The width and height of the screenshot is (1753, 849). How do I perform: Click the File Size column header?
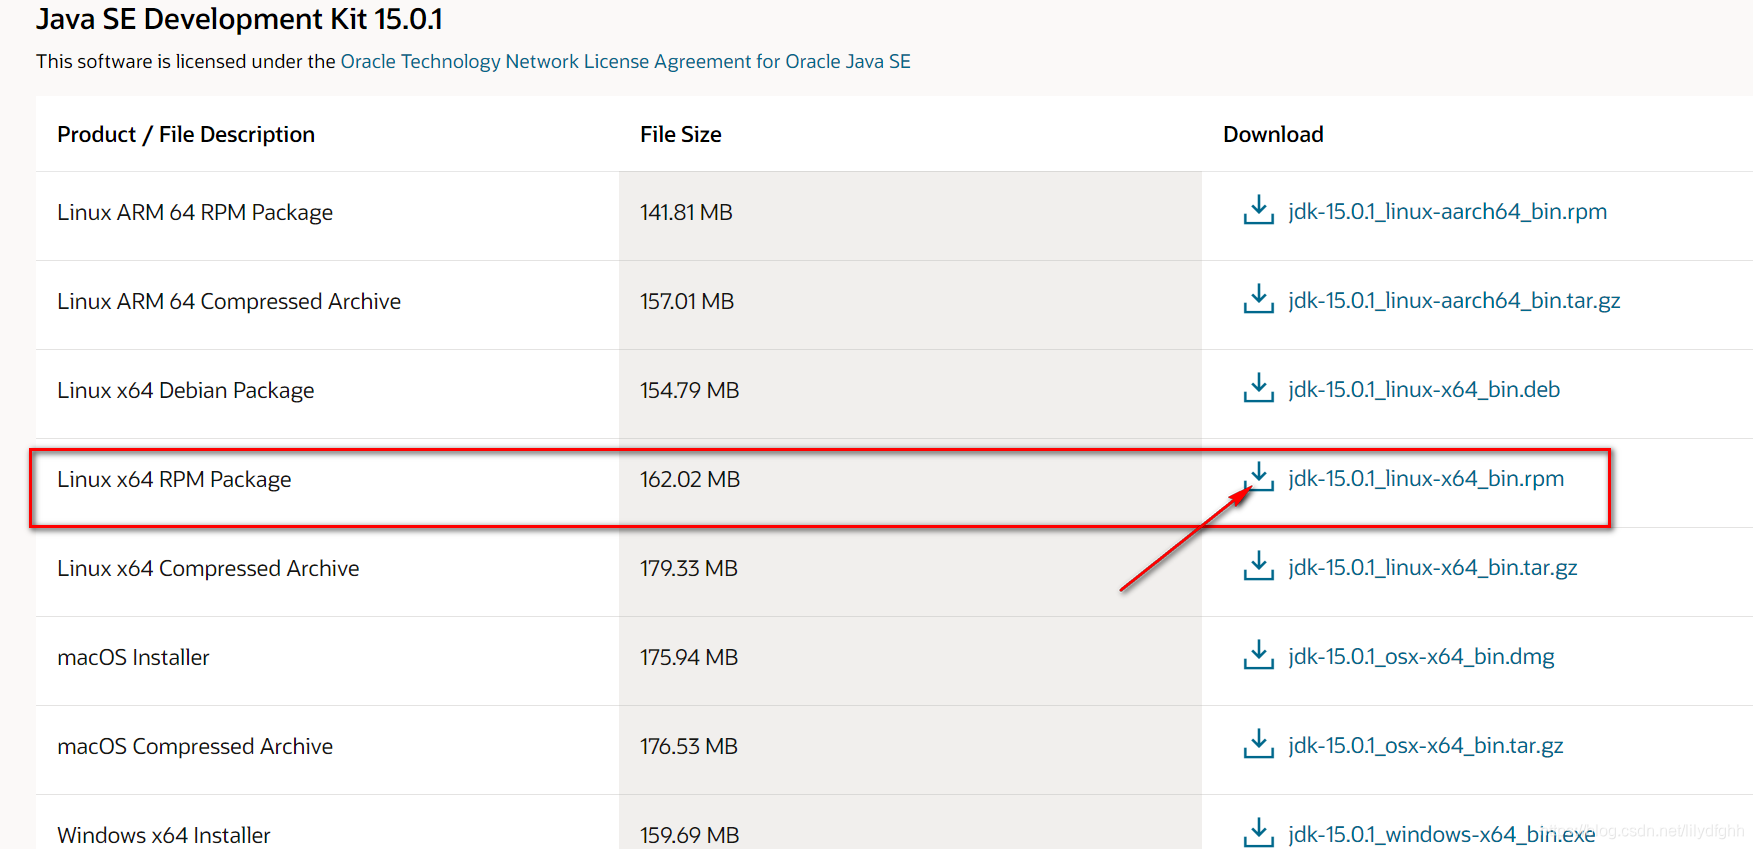coord(681,134)
